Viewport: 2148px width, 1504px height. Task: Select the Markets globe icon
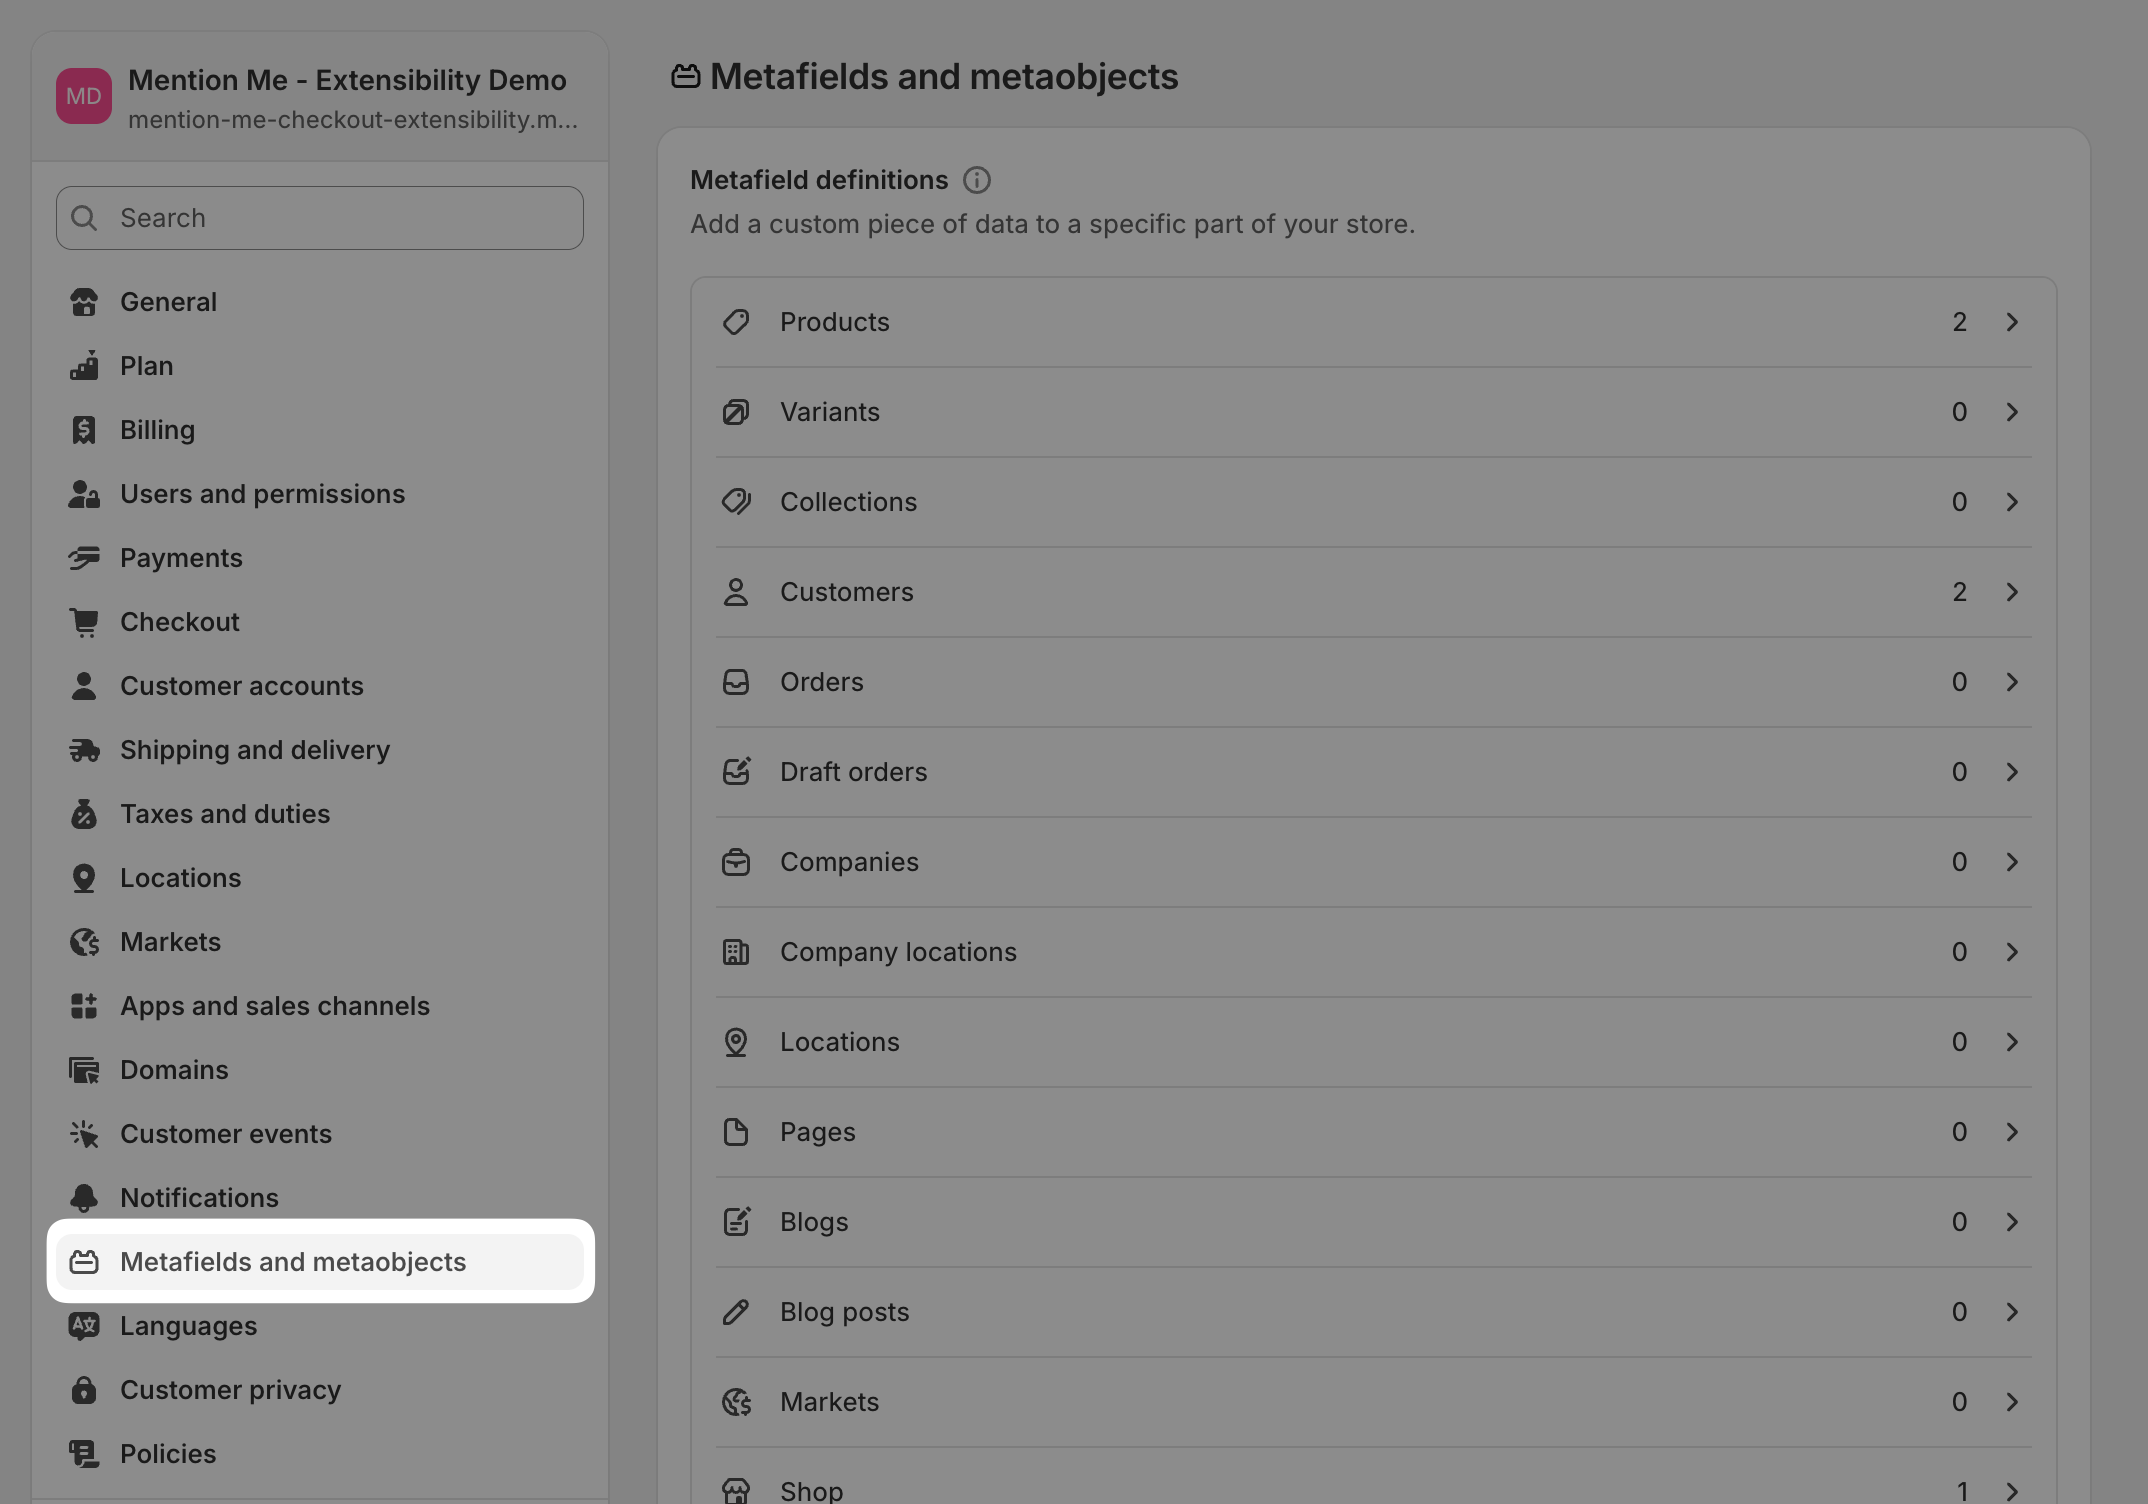[84, 941]
